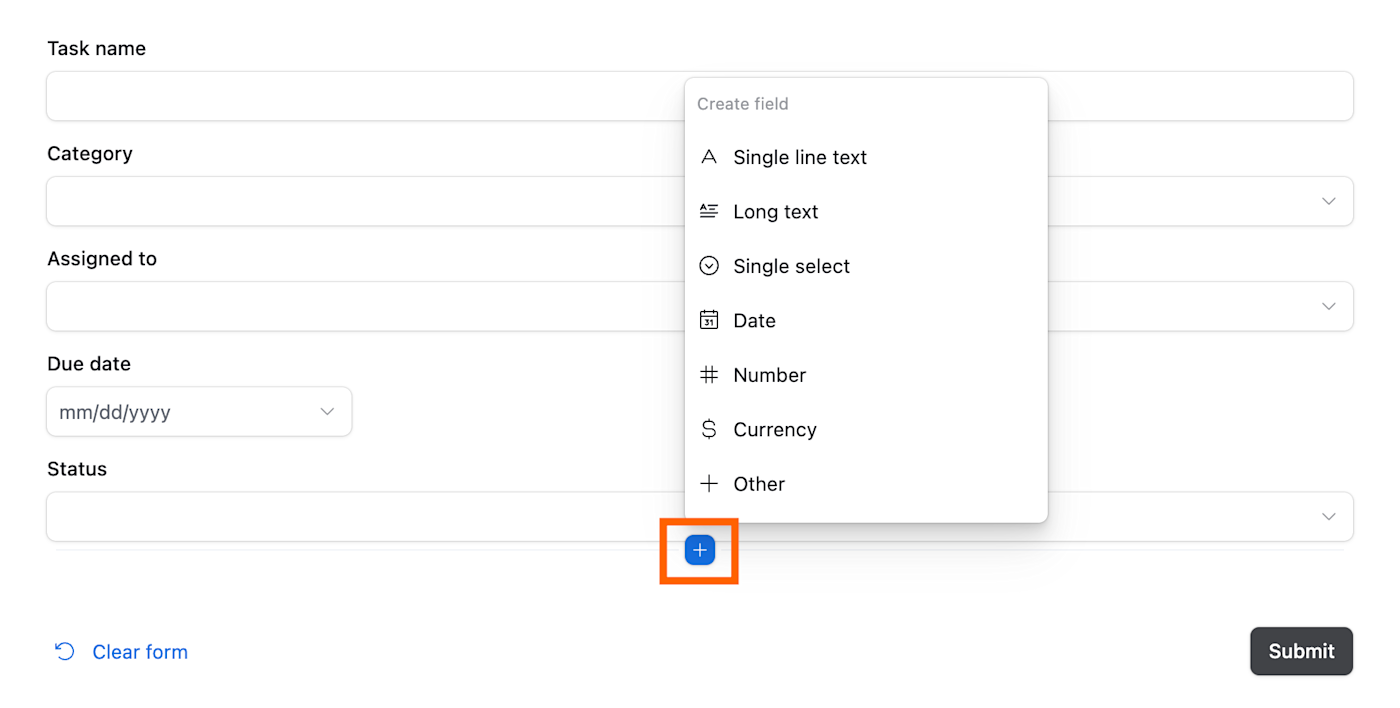Screen dimensions: 1400x708
Task: Click the Date calendar icon
Action: (x=709, y=320)
